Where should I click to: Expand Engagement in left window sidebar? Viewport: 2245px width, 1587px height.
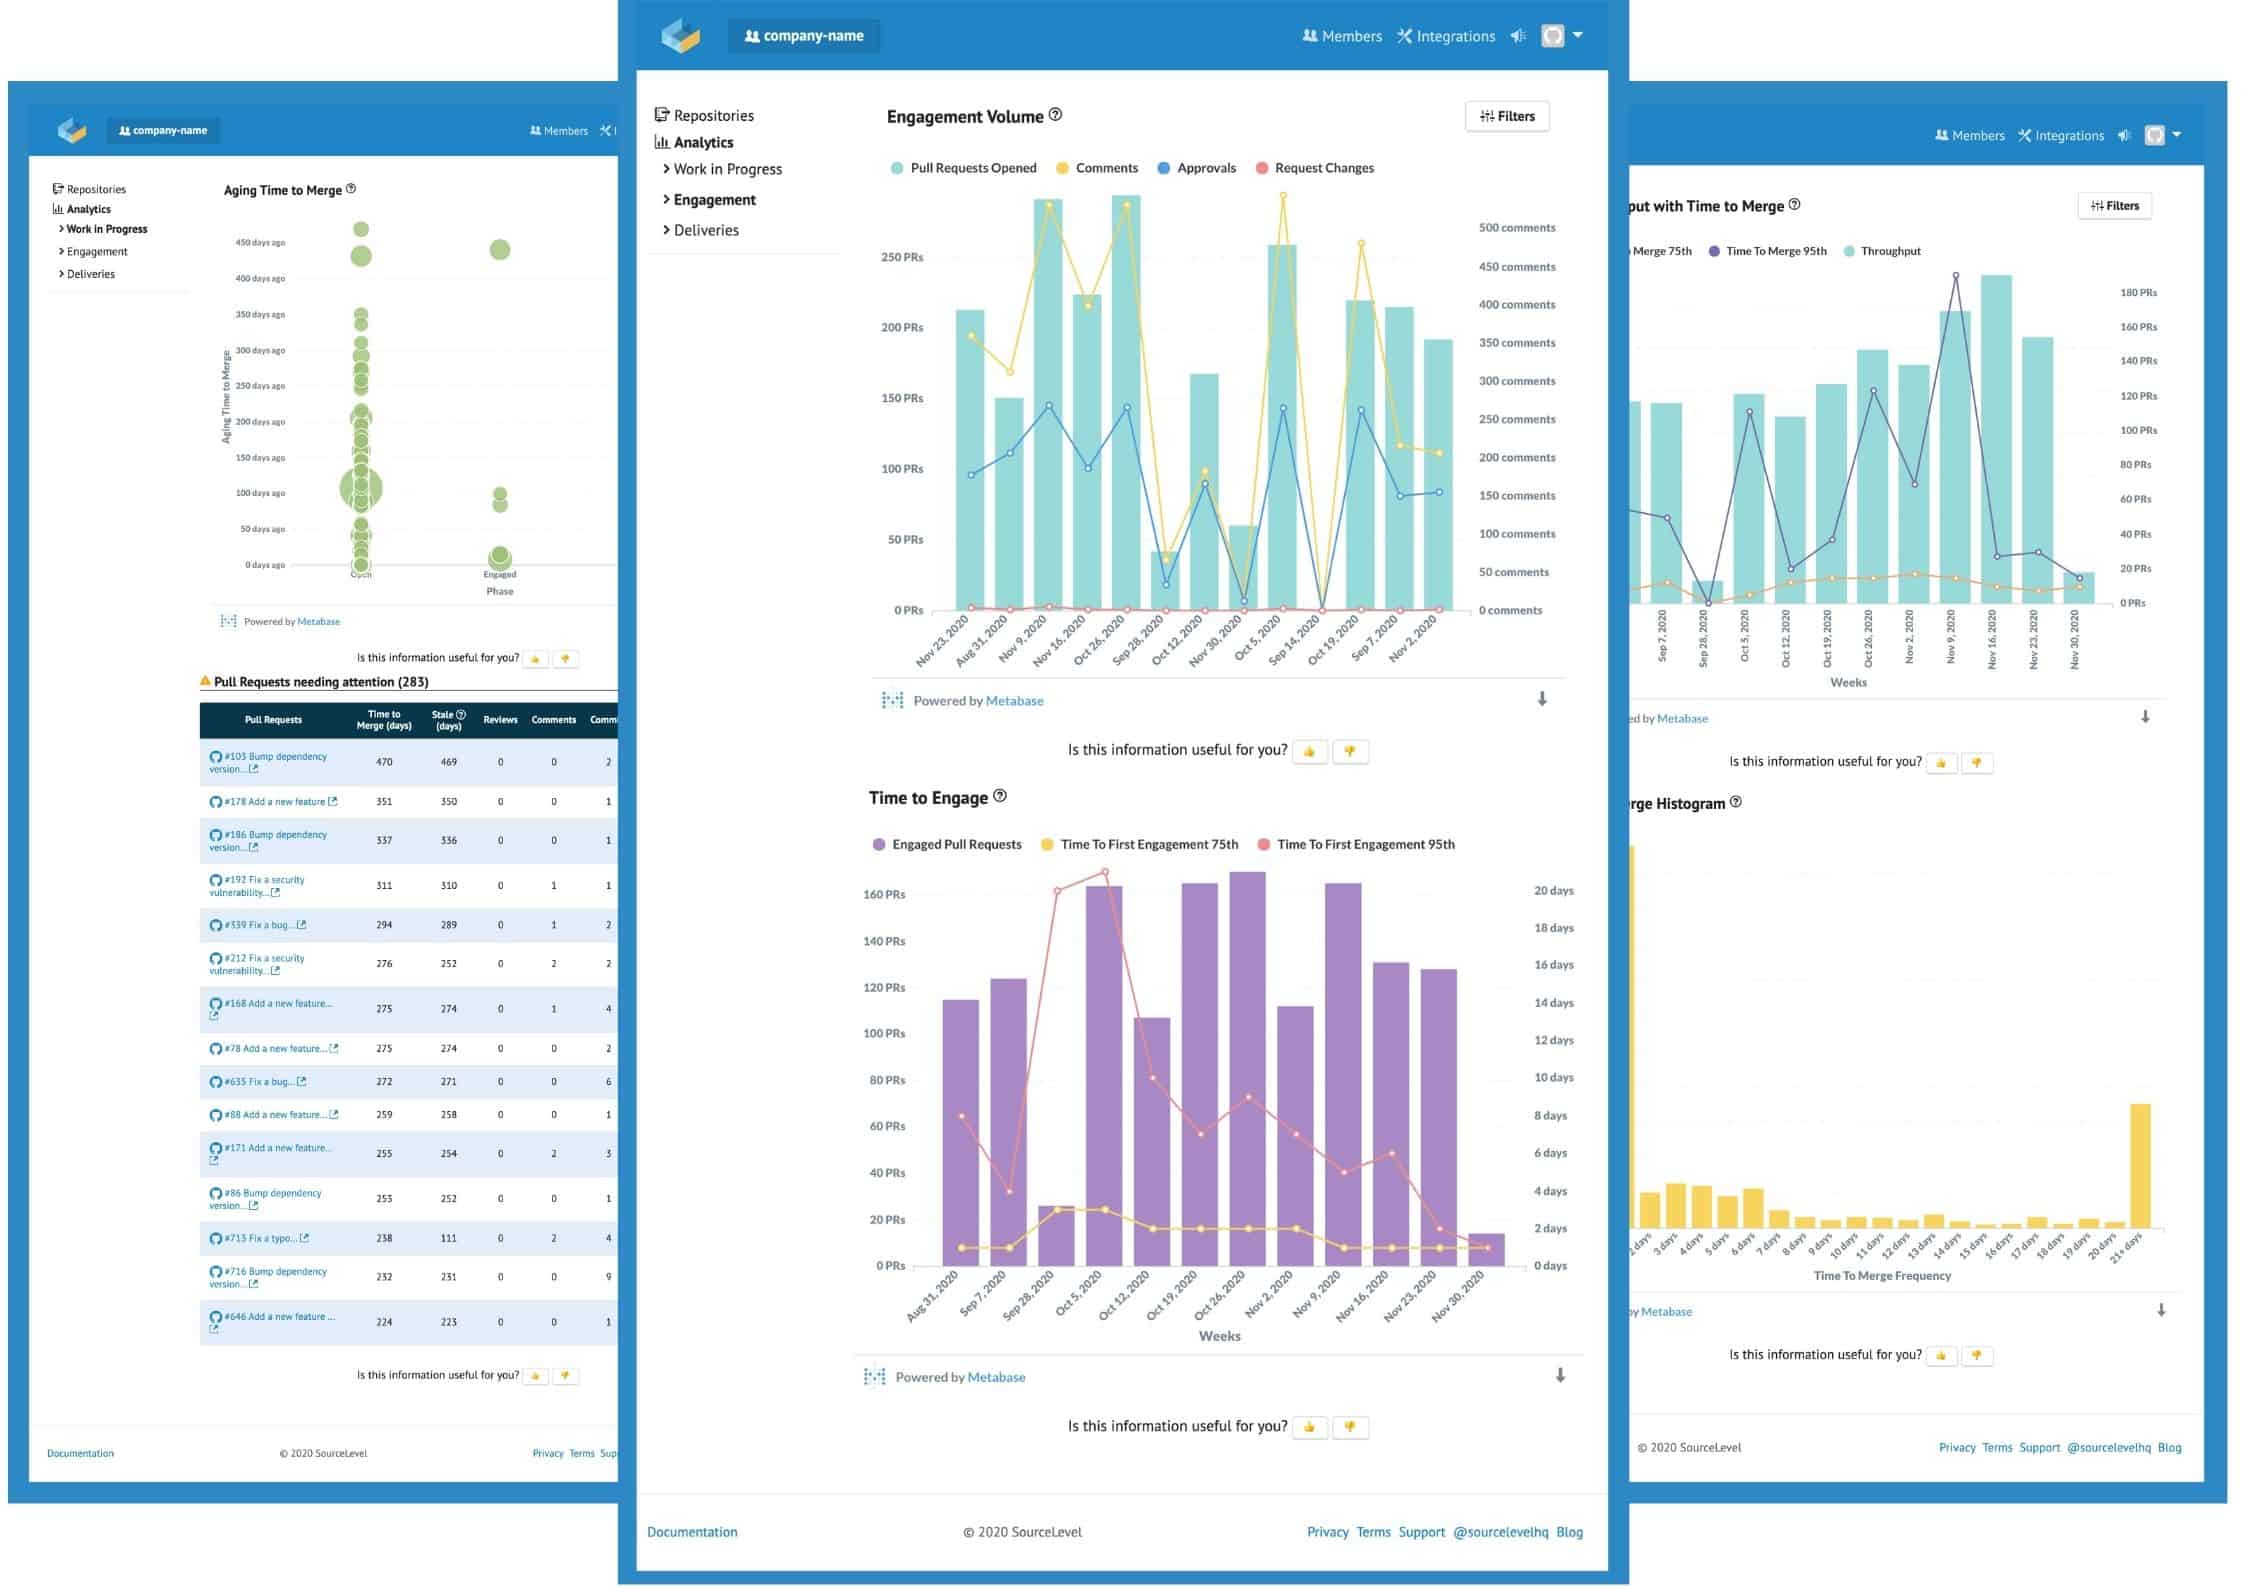[93, 251]
